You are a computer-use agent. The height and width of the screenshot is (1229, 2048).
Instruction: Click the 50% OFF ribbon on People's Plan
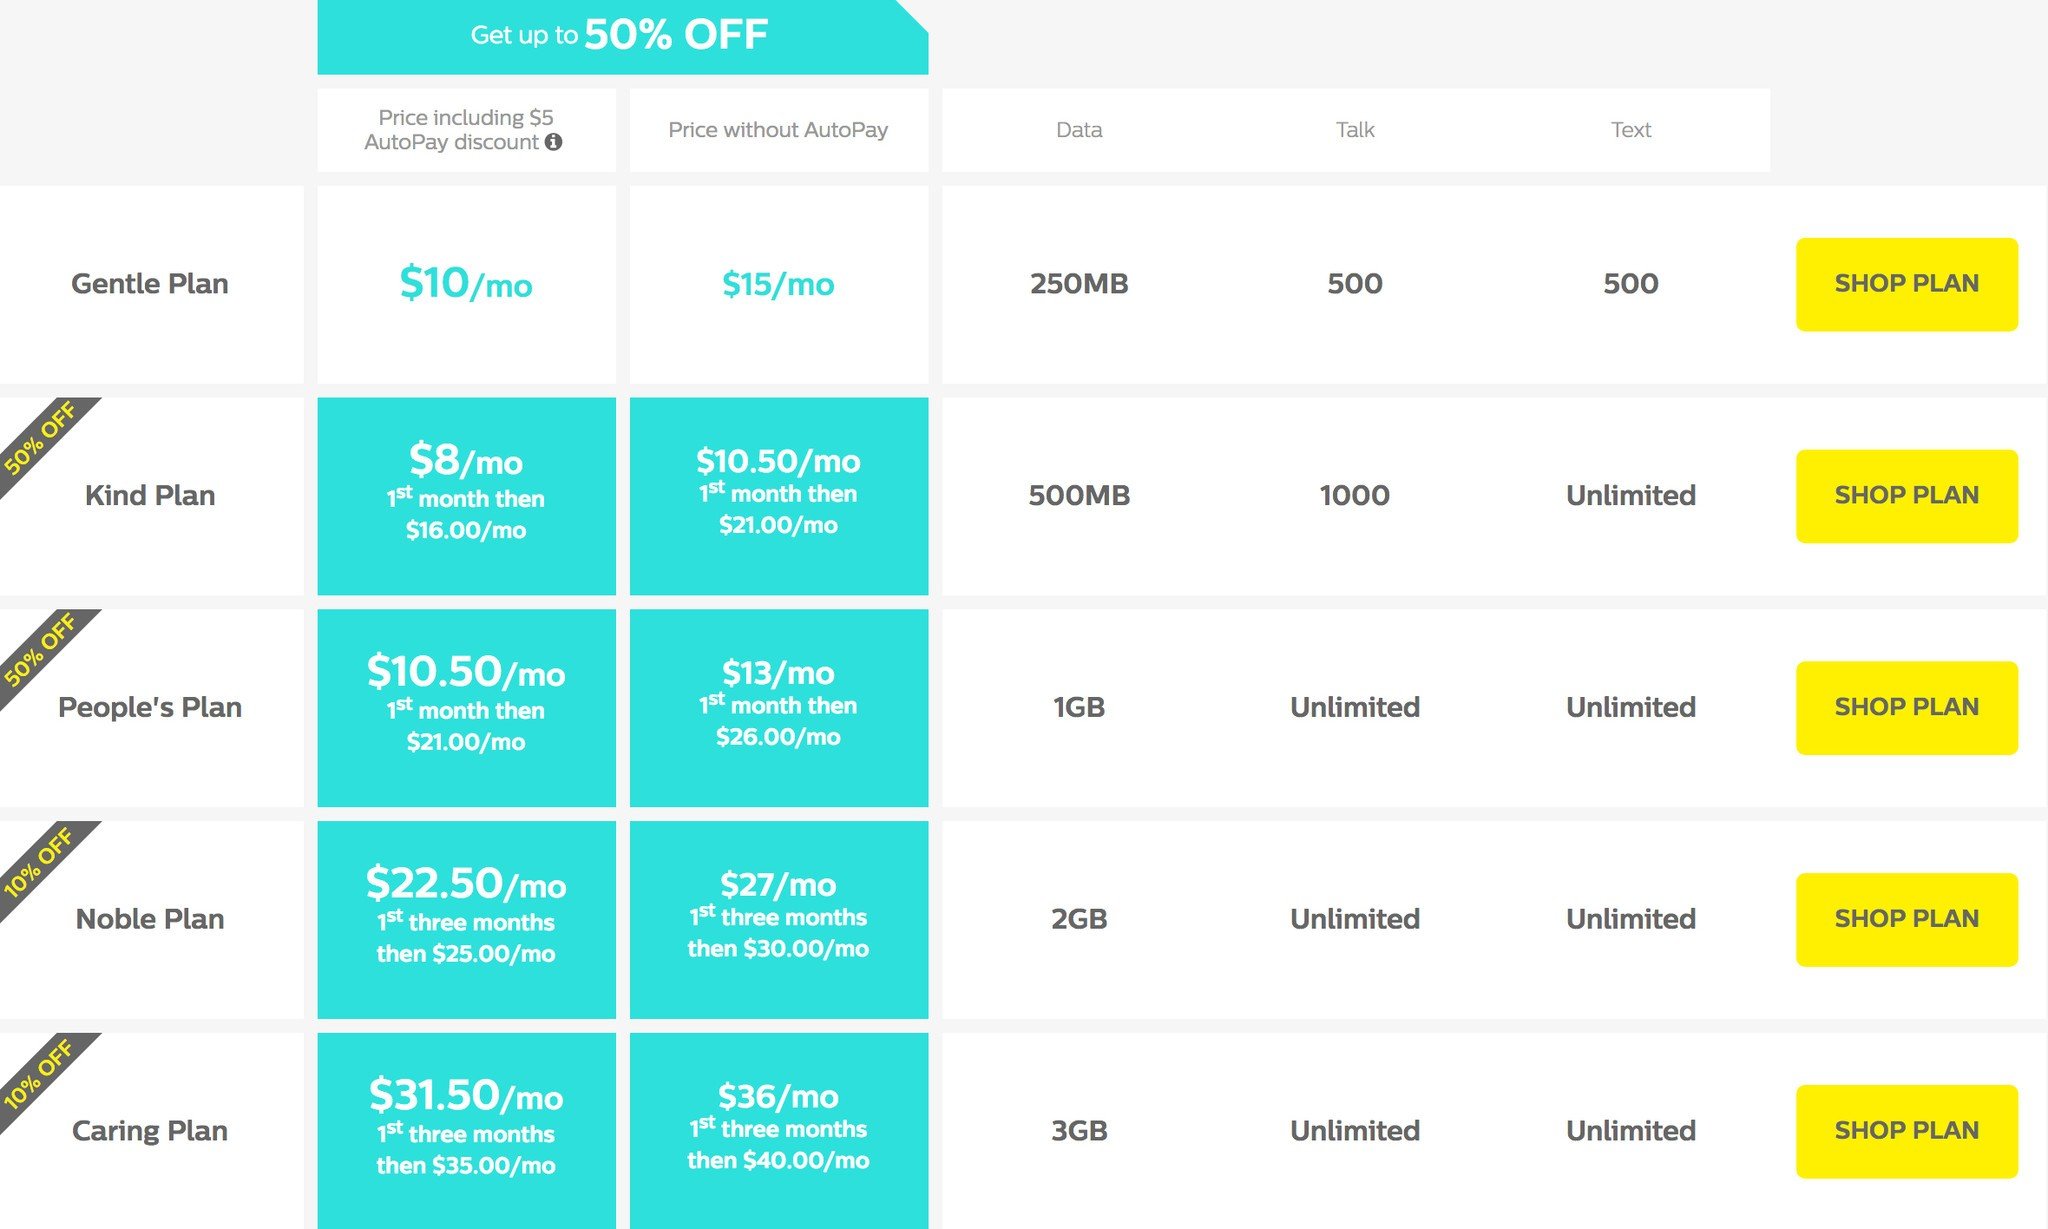click(40, 650)
